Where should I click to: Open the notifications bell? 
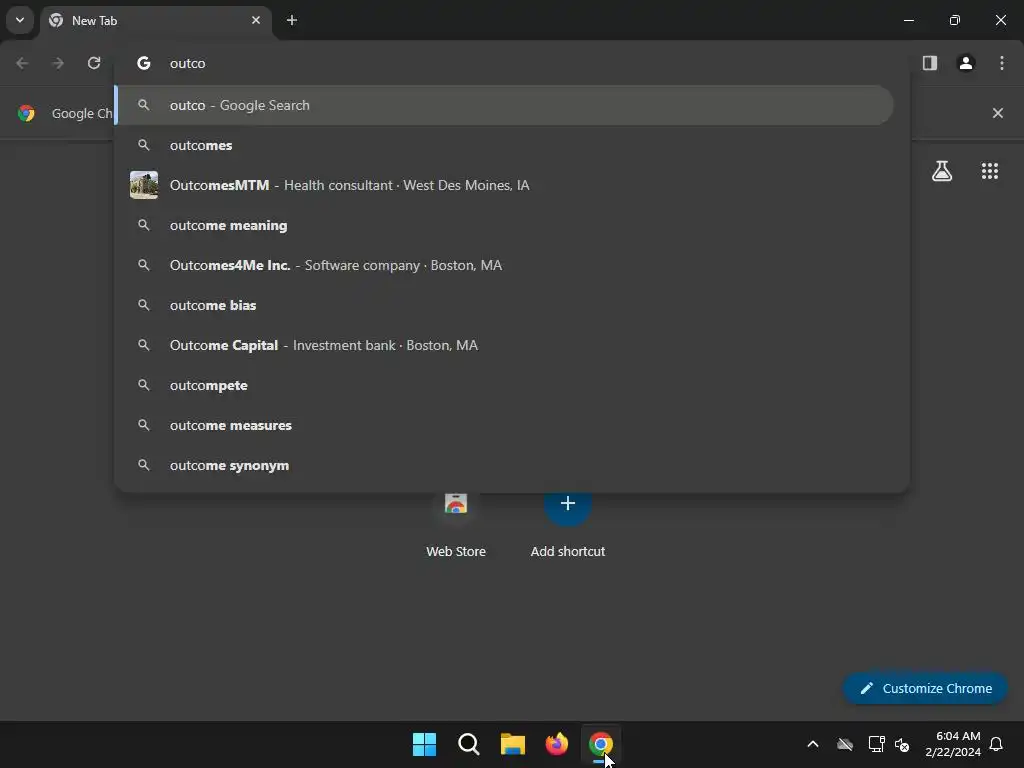[997, 744]
